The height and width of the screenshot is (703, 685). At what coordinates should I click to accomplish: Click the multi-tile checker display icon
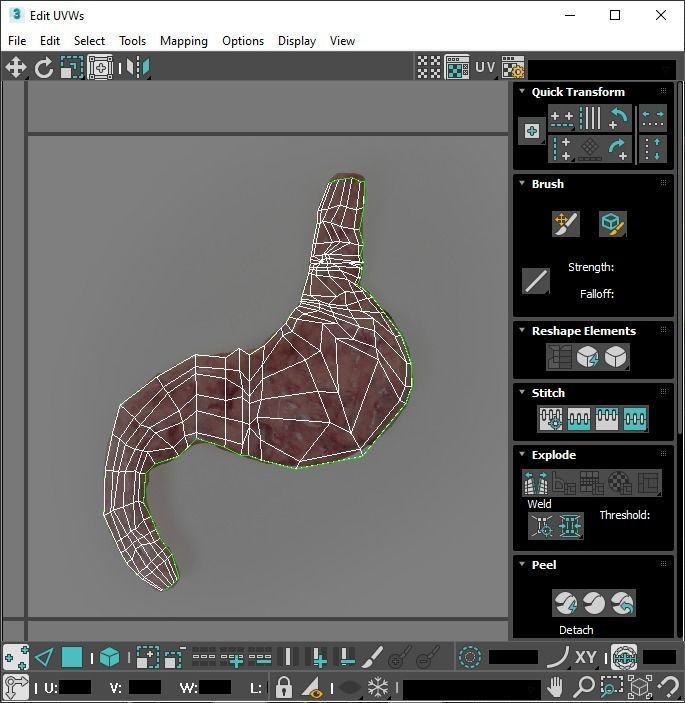tap(429, 67)
